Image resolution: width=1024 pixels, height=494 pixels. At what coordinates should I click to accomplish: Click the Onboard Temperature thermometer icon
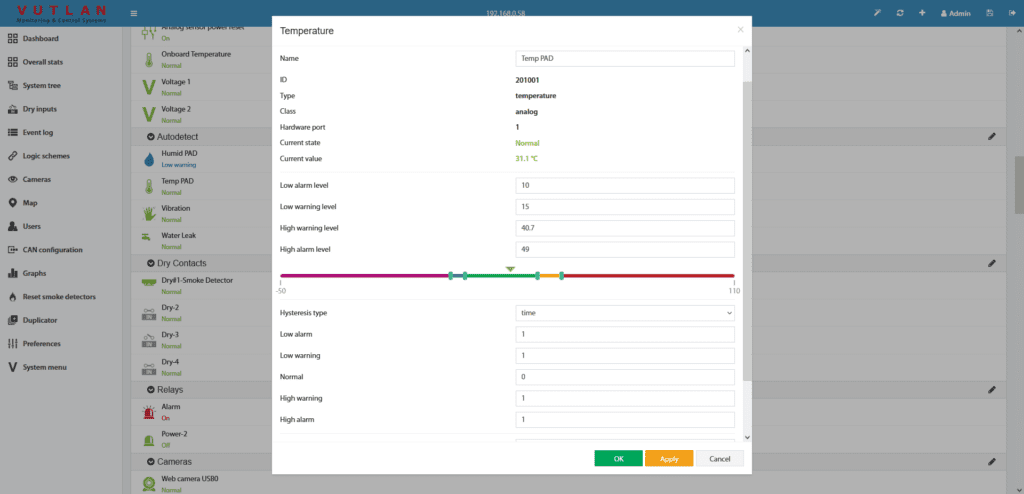click(x=149, y=60)
